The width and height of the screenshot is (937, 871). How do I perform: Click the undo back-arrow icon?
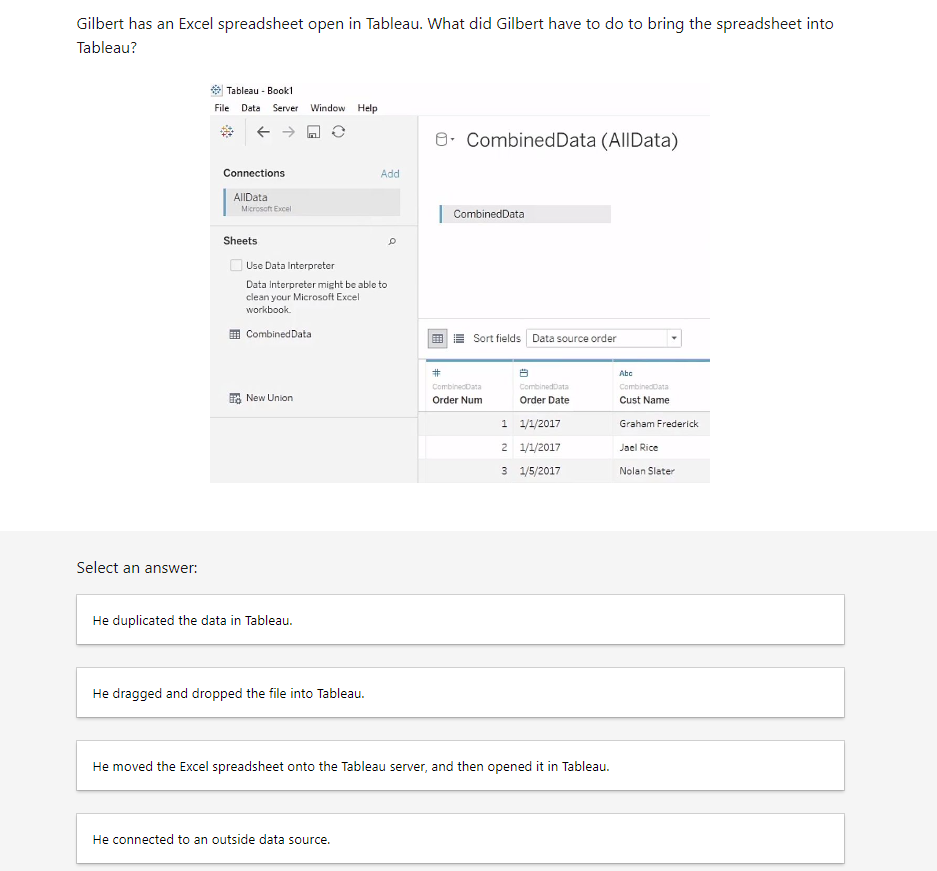263,131
